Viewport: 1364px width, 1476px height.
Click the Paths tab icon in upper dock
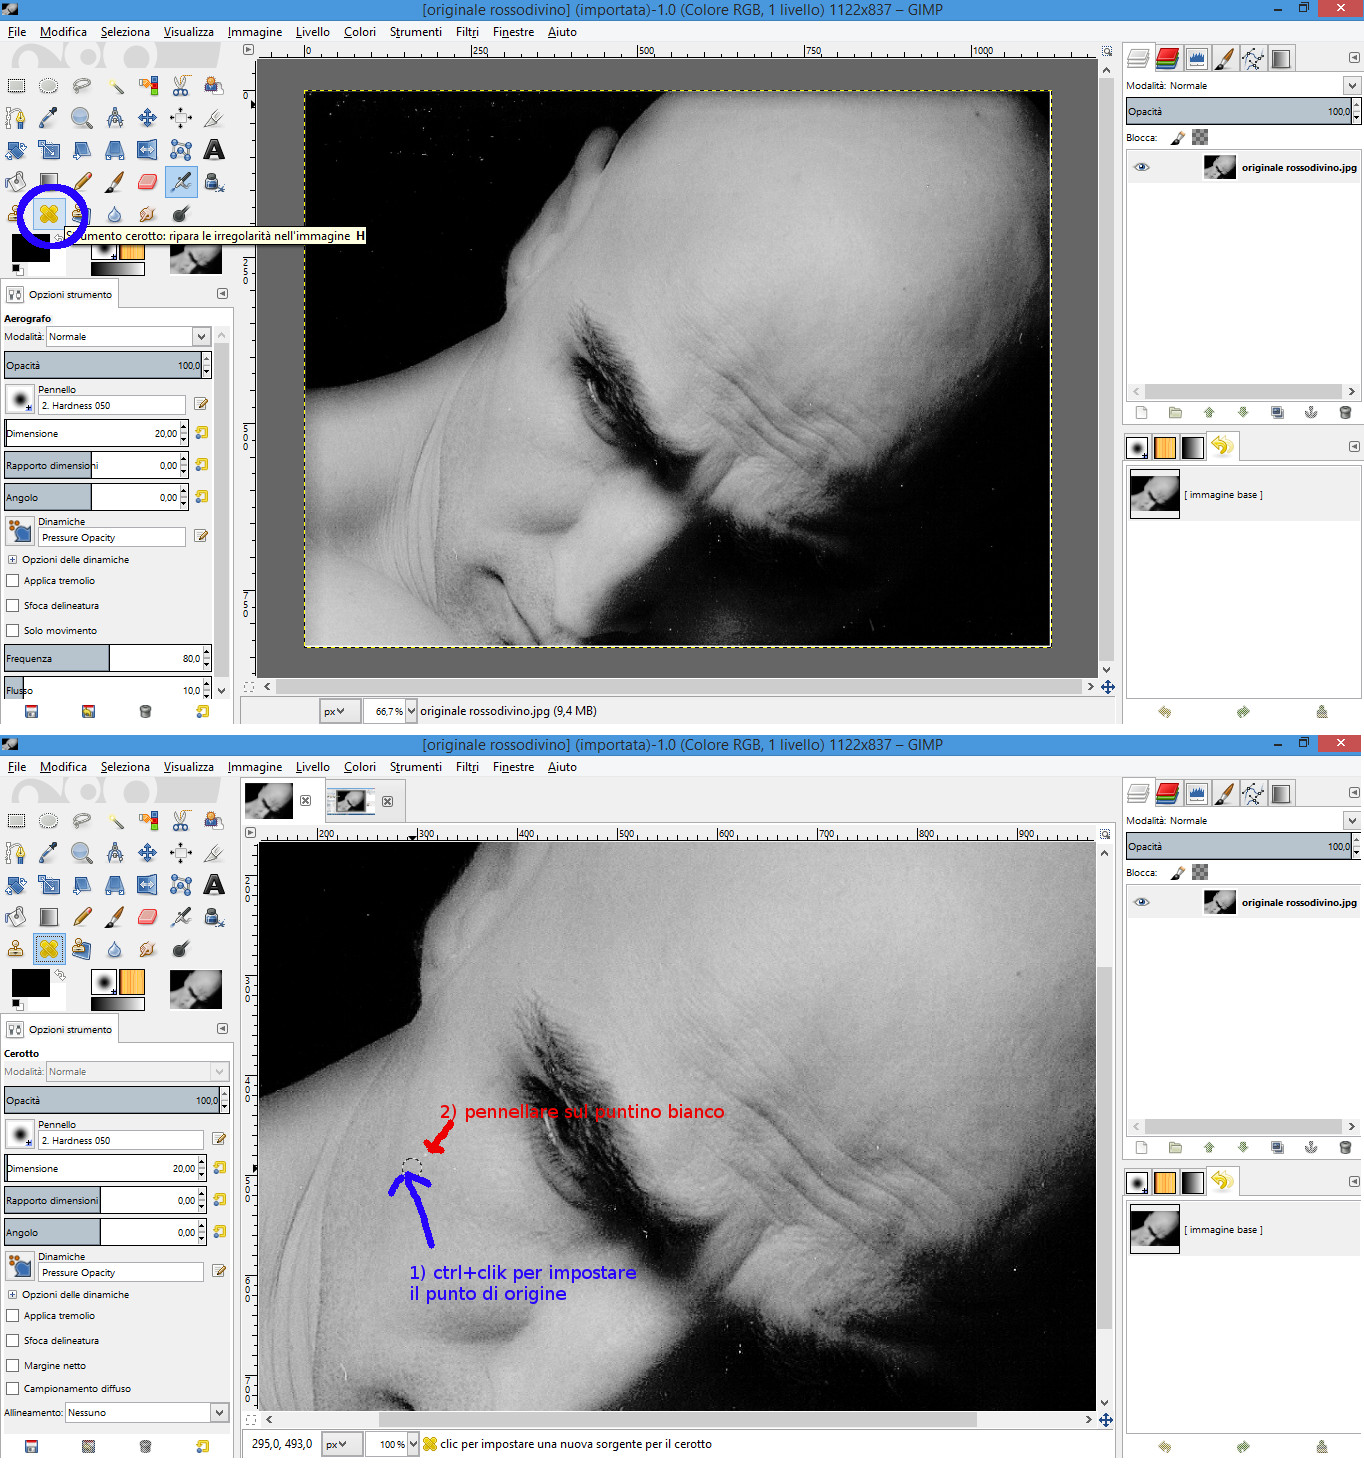point(1253,59)
